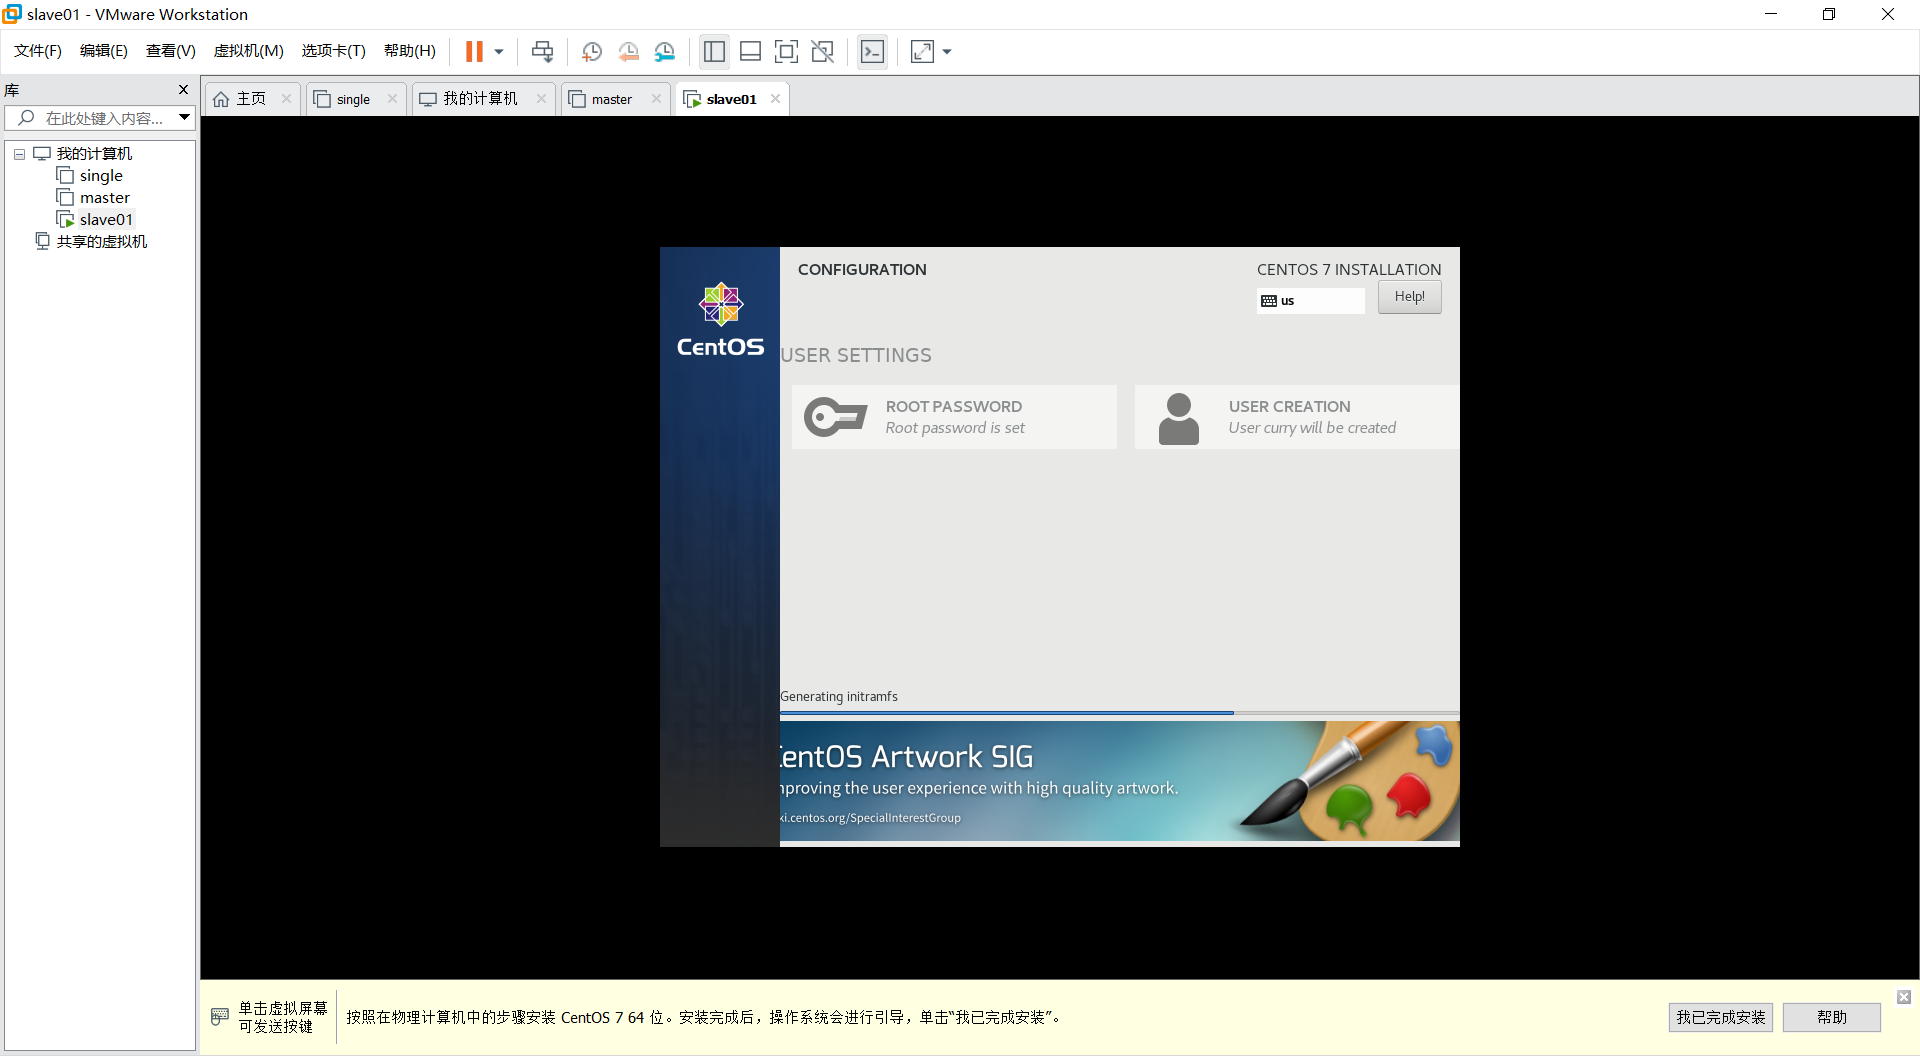Open the 帮助(H) menu
Viewport: 1920px width, 1056px height.
(410, 51)
